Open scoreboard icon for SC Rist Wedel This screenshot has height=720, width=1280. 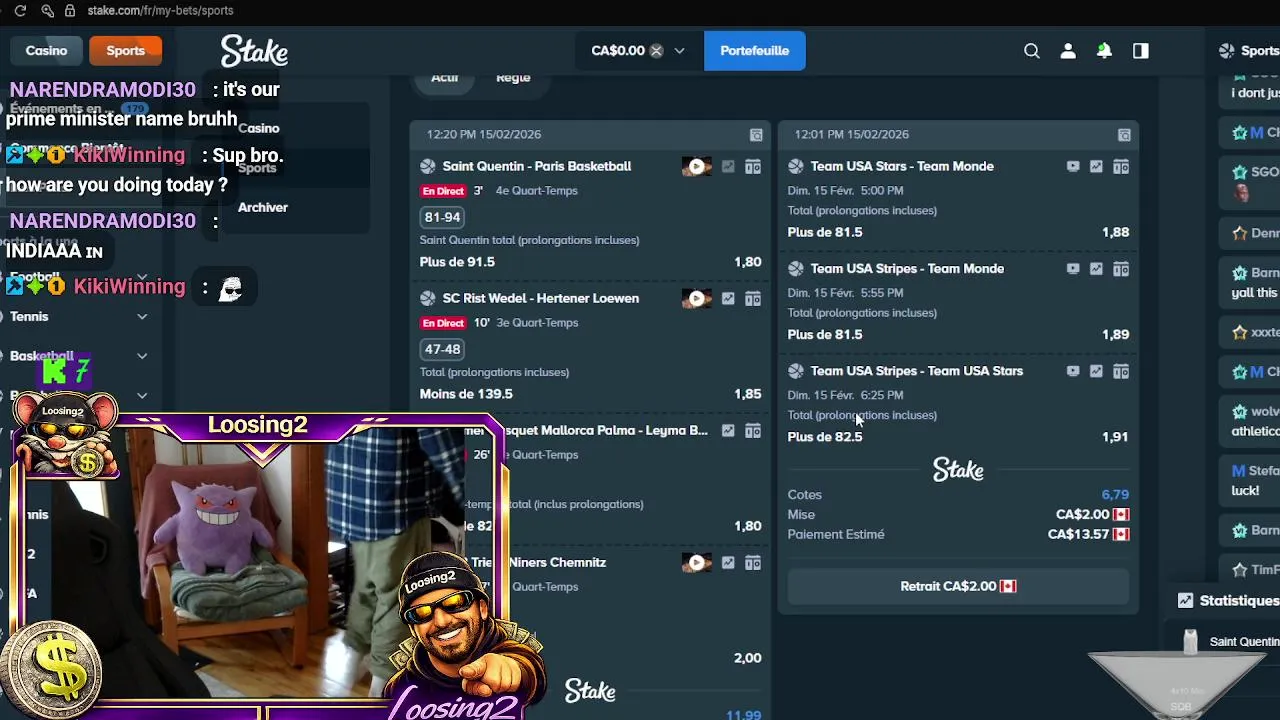coord(753,299)
